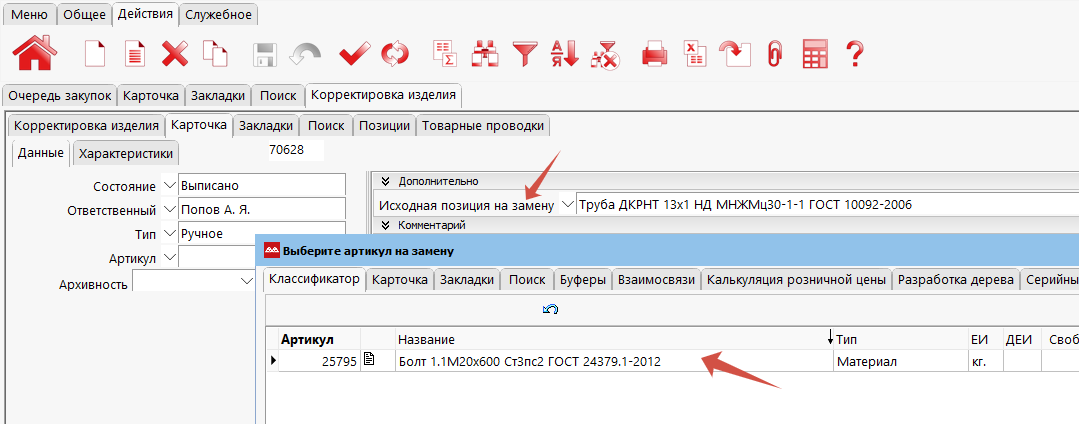1079x424 pixels.
Task: Collapse the Комментарий section
Action: pos(385,224)
